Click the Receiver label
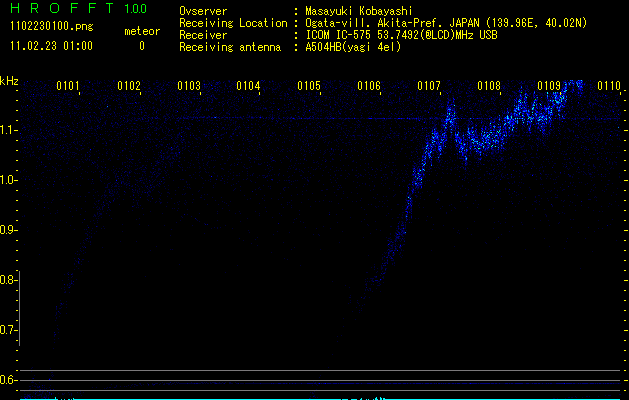 tap(203, 35)
